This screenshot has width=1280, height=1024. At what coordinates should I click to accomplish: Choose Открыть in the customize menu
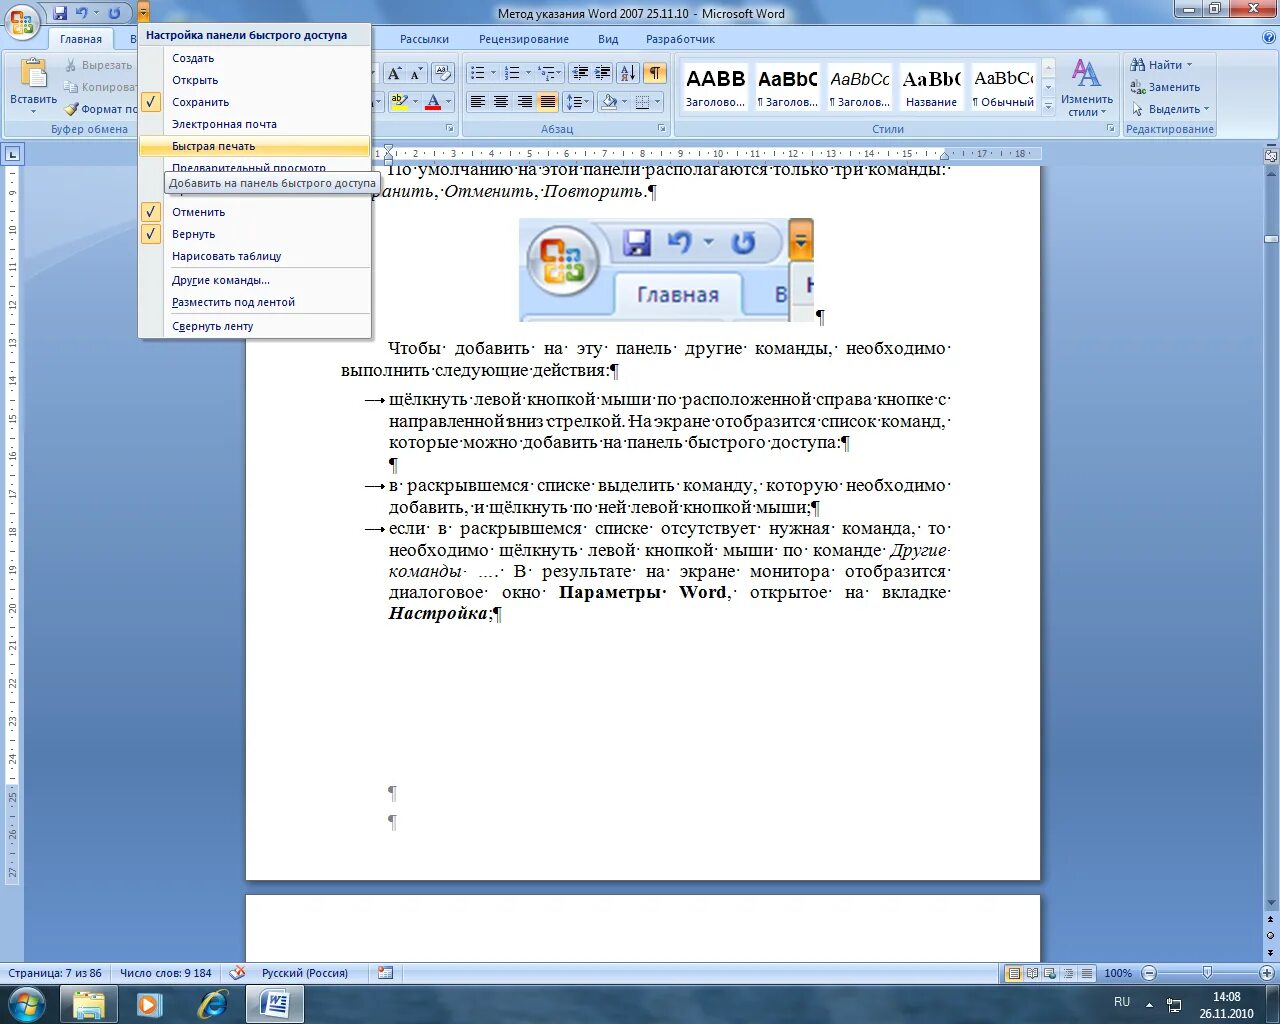click(255, 80)
